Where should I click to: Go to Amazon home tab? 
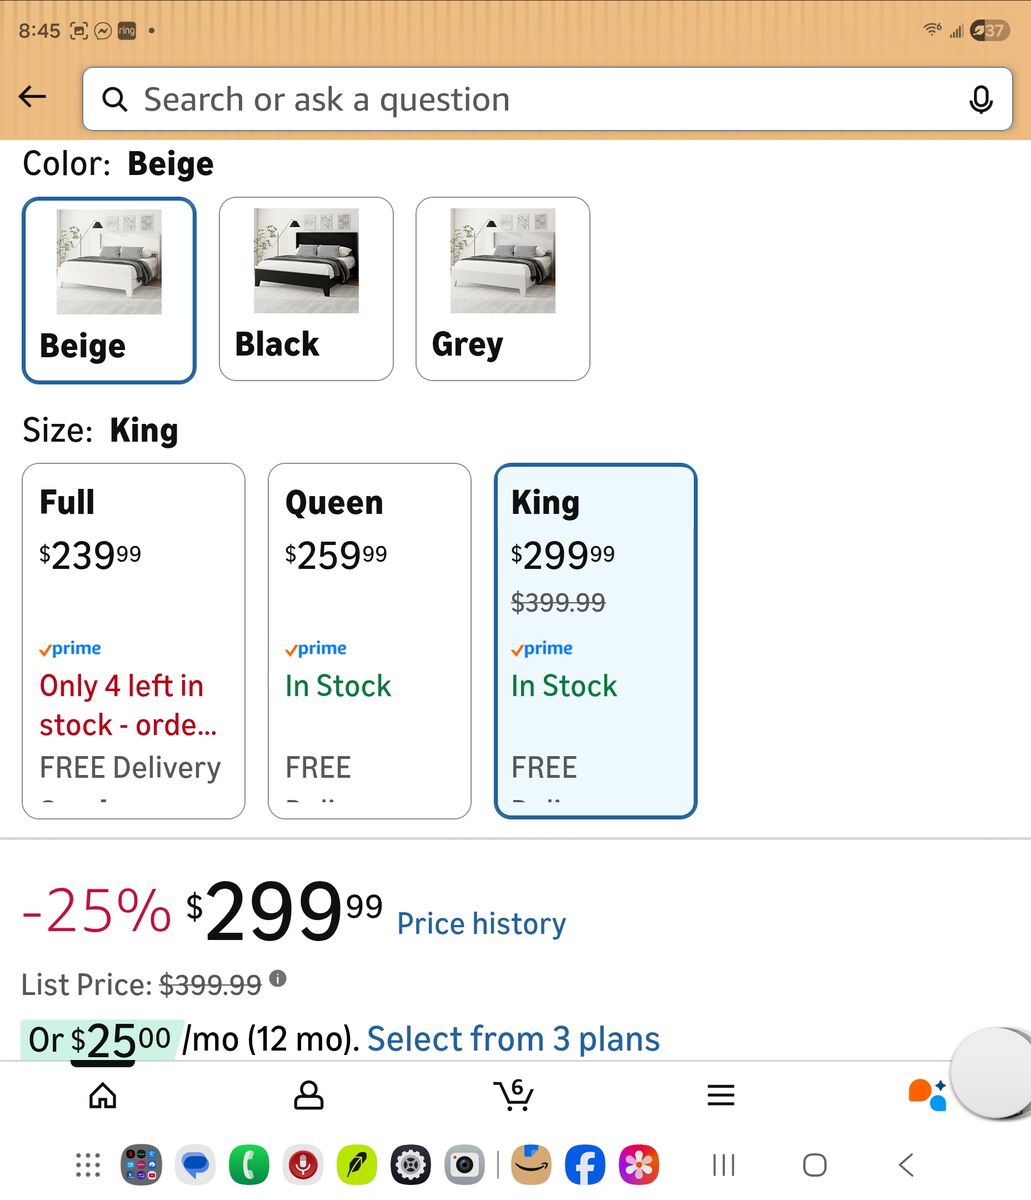point(103,1096)
